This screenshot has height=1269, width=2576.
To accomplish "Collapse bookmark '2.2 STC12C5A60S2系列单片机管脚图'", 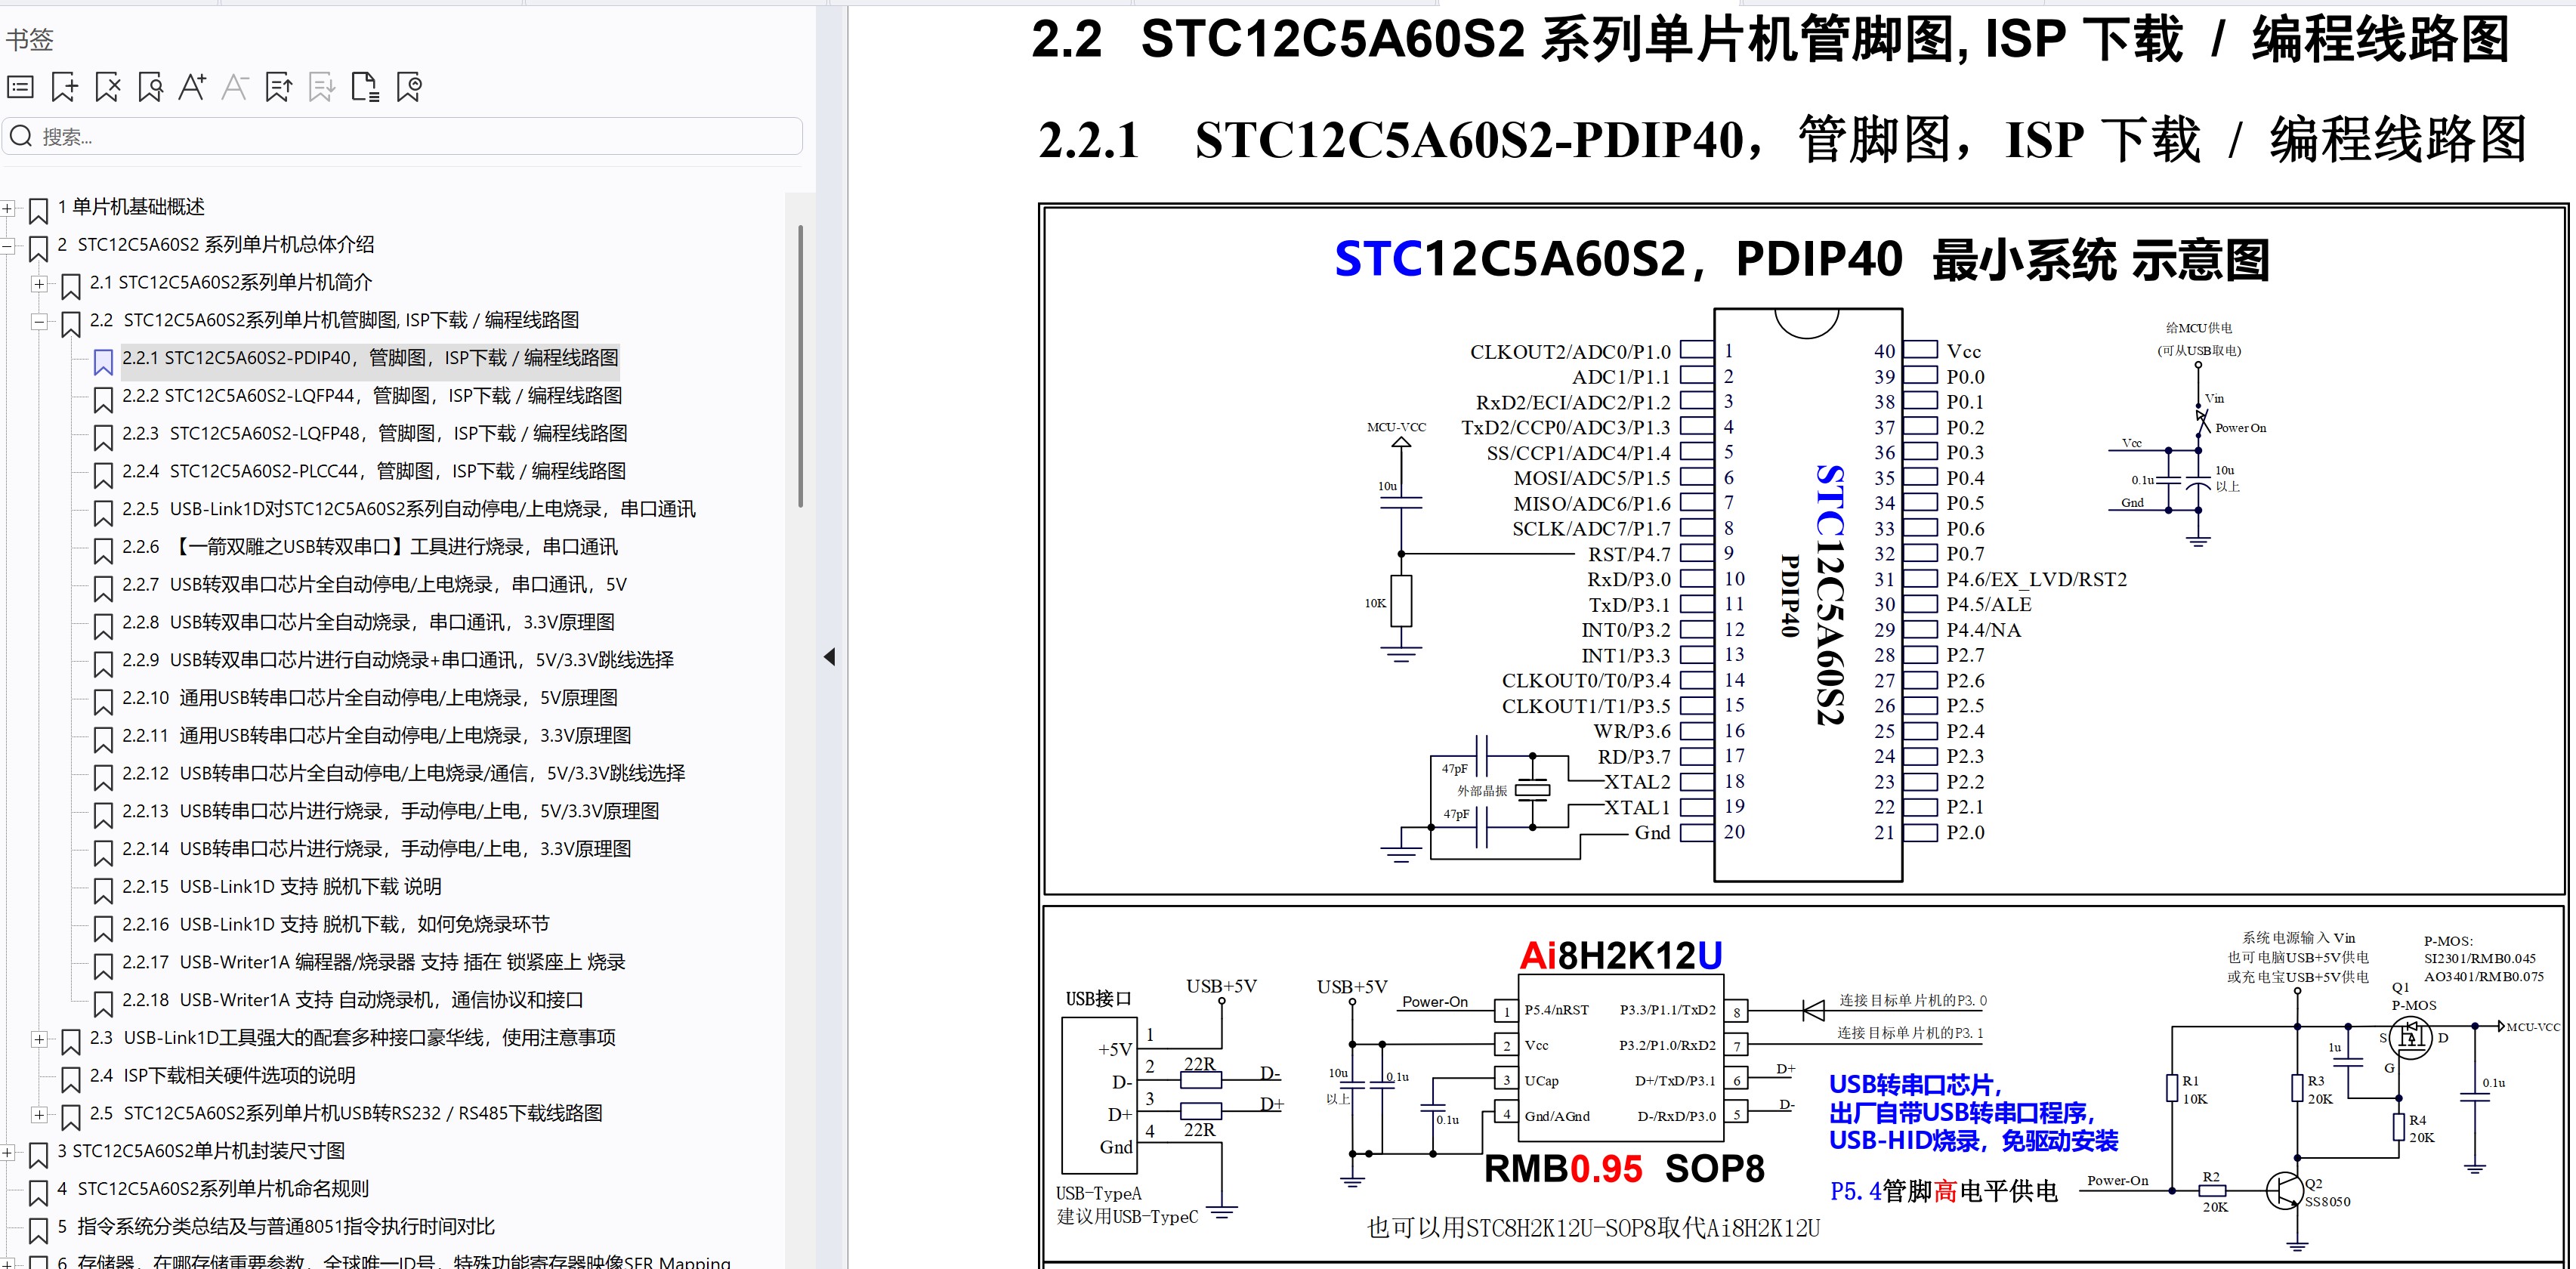I will 39,322.
